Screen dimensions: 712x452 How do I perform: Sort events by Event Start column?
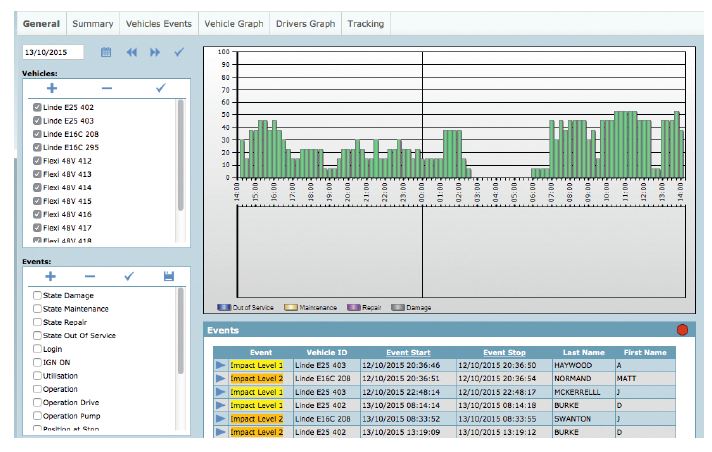408,353
